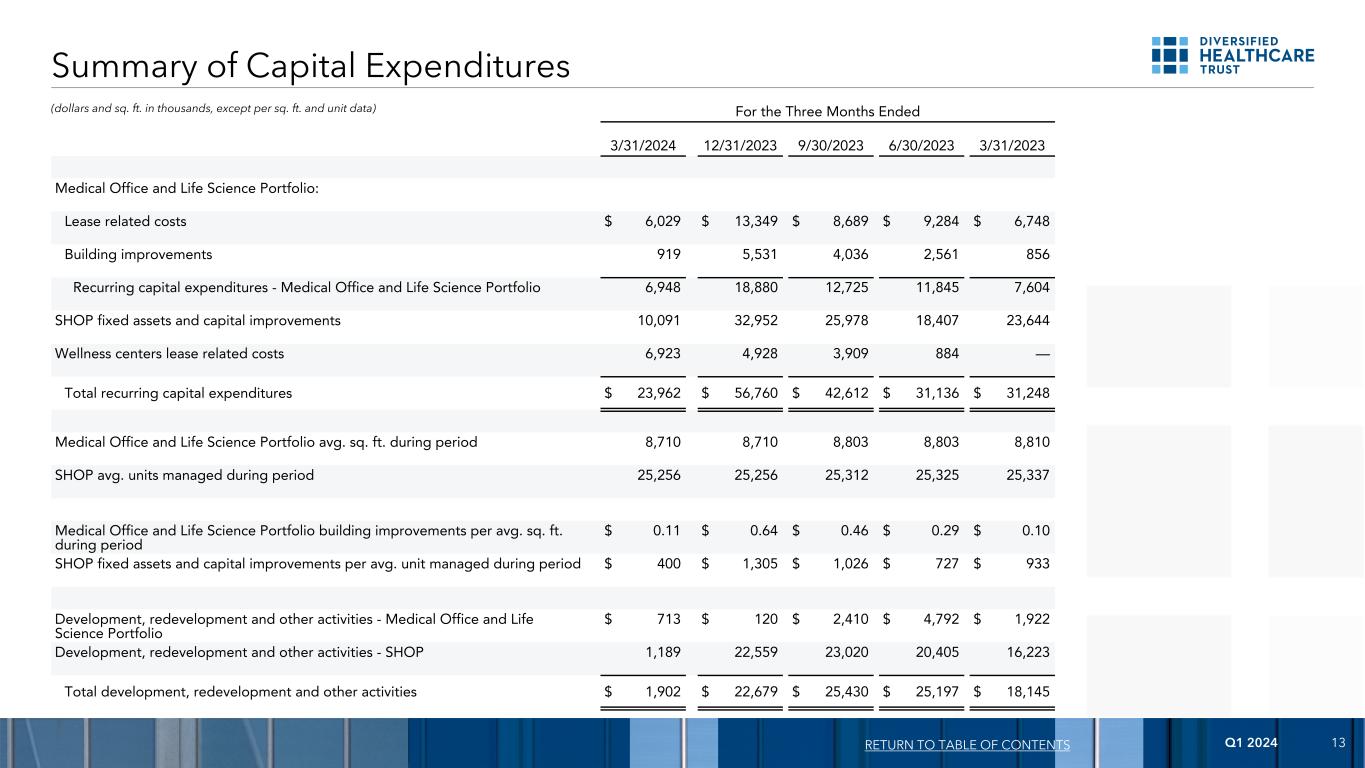Viewport: 1365px width, 768px height.
Task: Click the Building improvements row label
Action: coord(138,254)
